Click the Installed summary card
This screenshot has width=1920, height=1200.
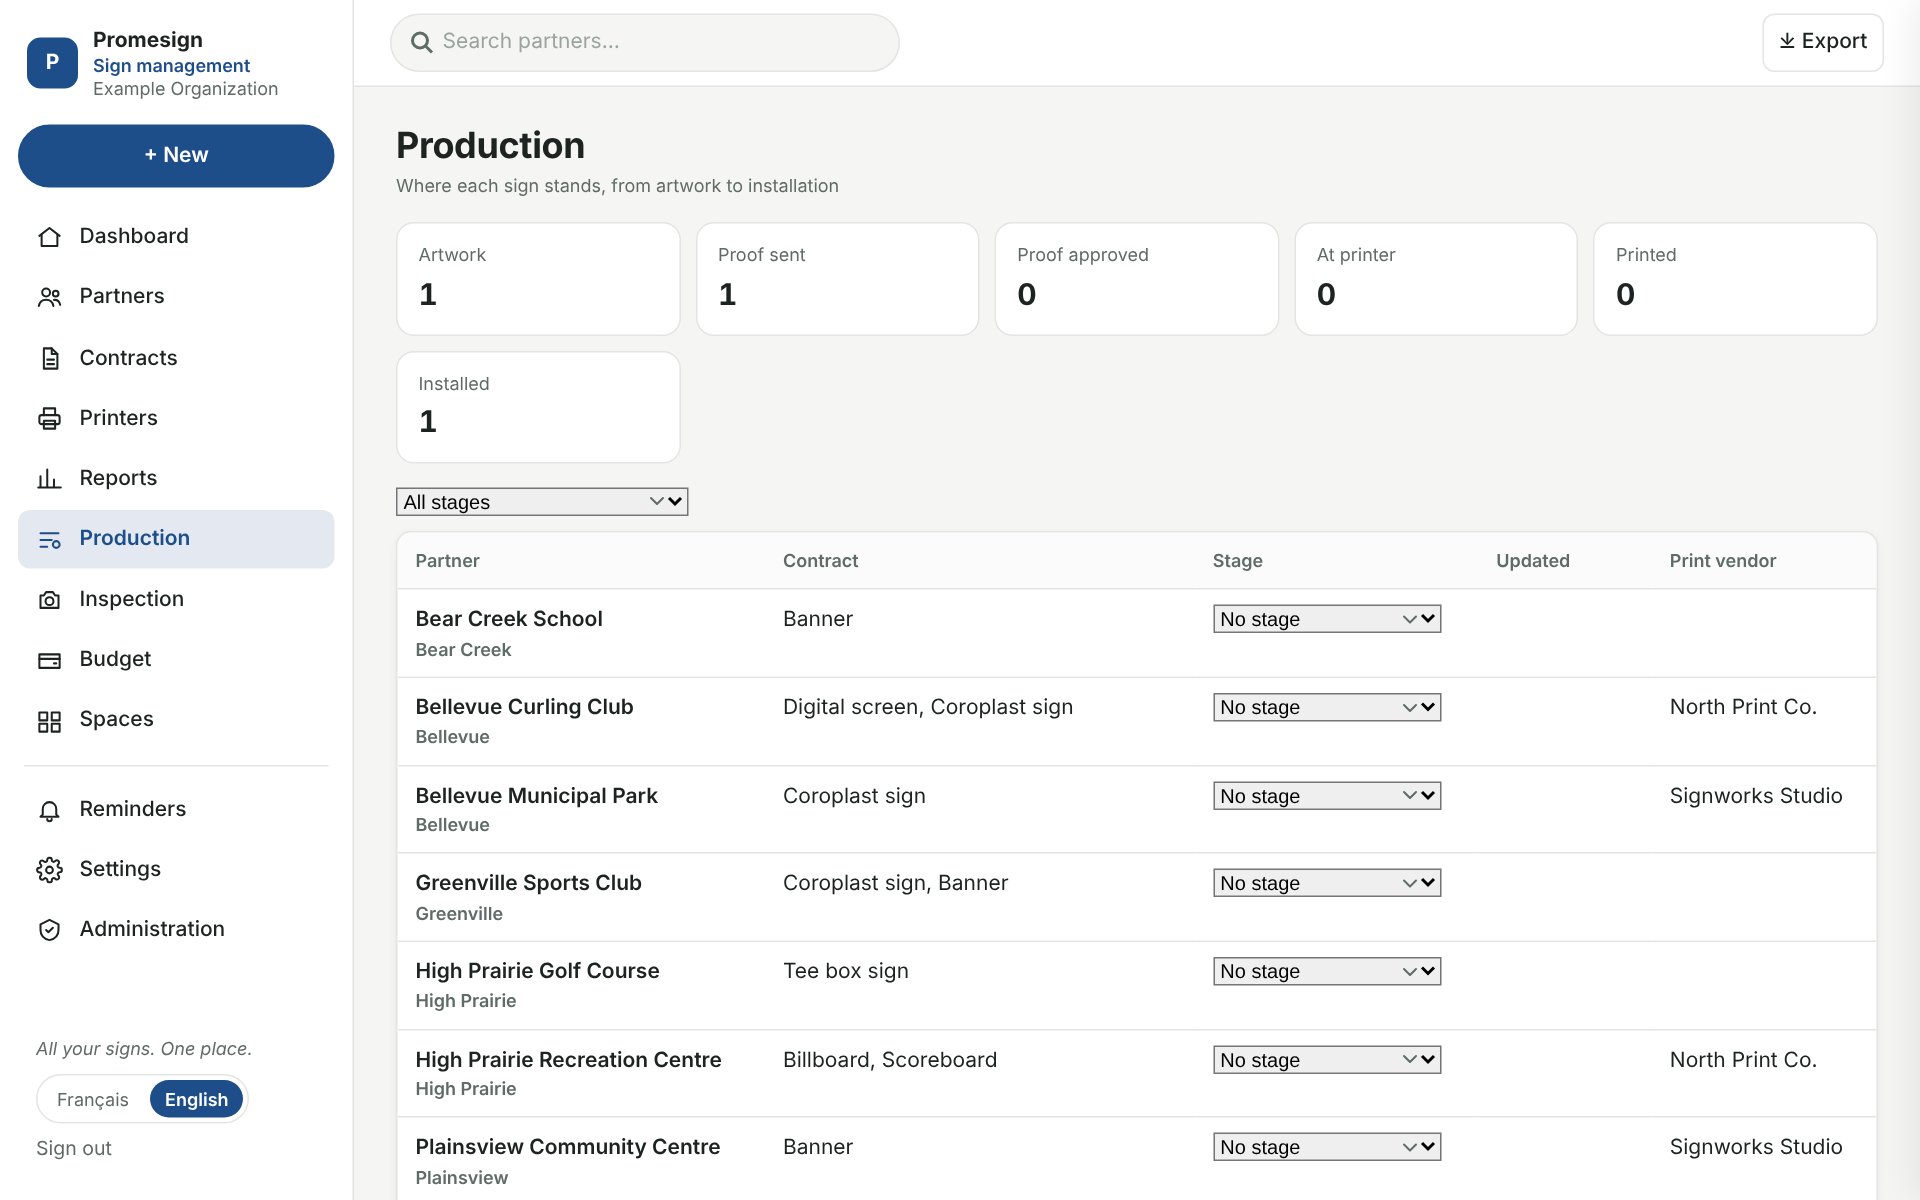(538, 407)
